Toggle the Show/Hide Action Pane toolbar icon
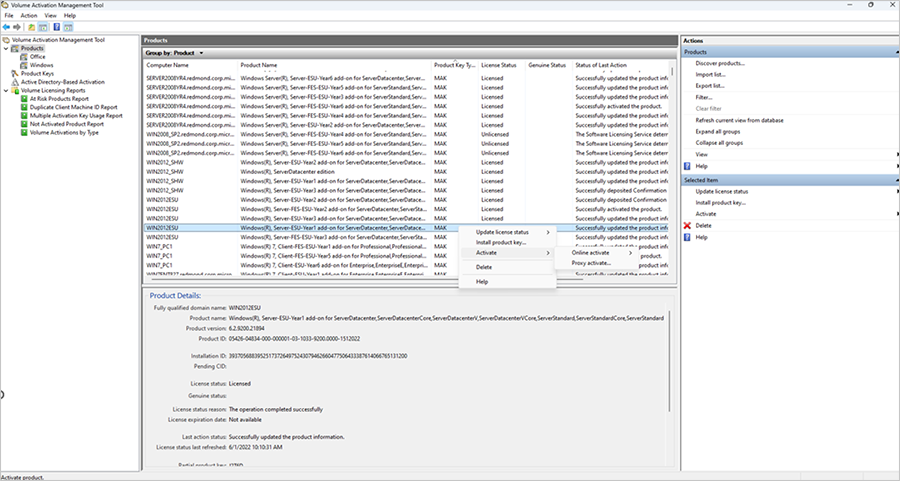Image resolution: width=900 pixels, height=481 pixels. (x=68, y=27)
